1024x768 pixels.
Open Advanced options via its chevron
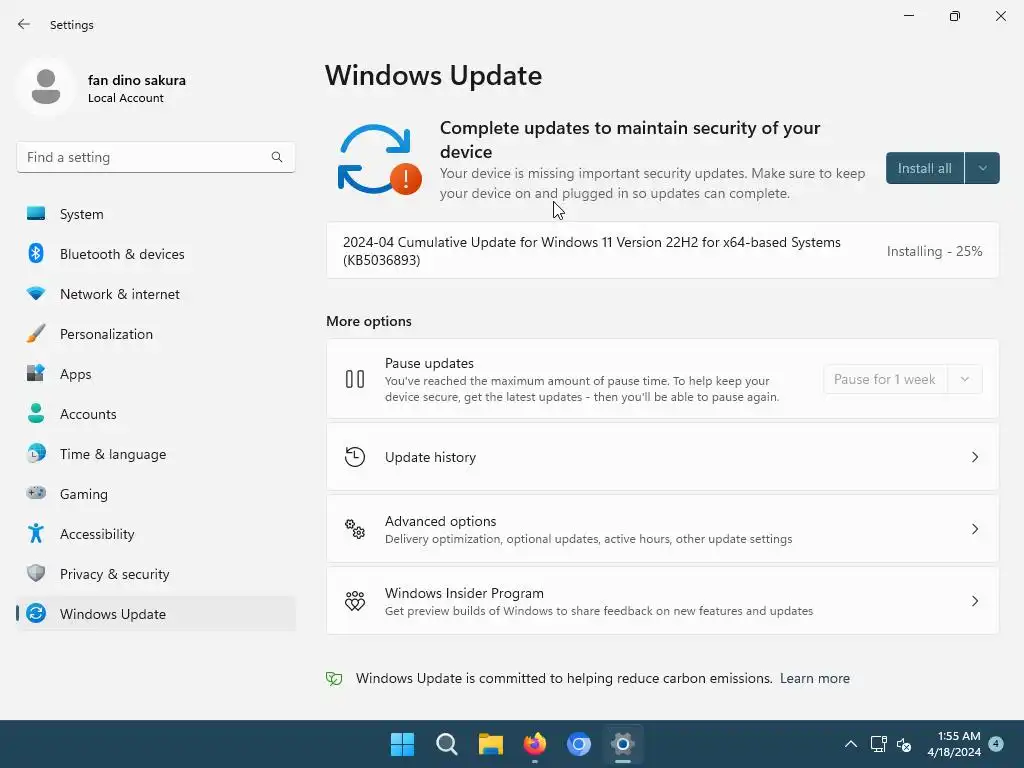(x=974, y=529)
